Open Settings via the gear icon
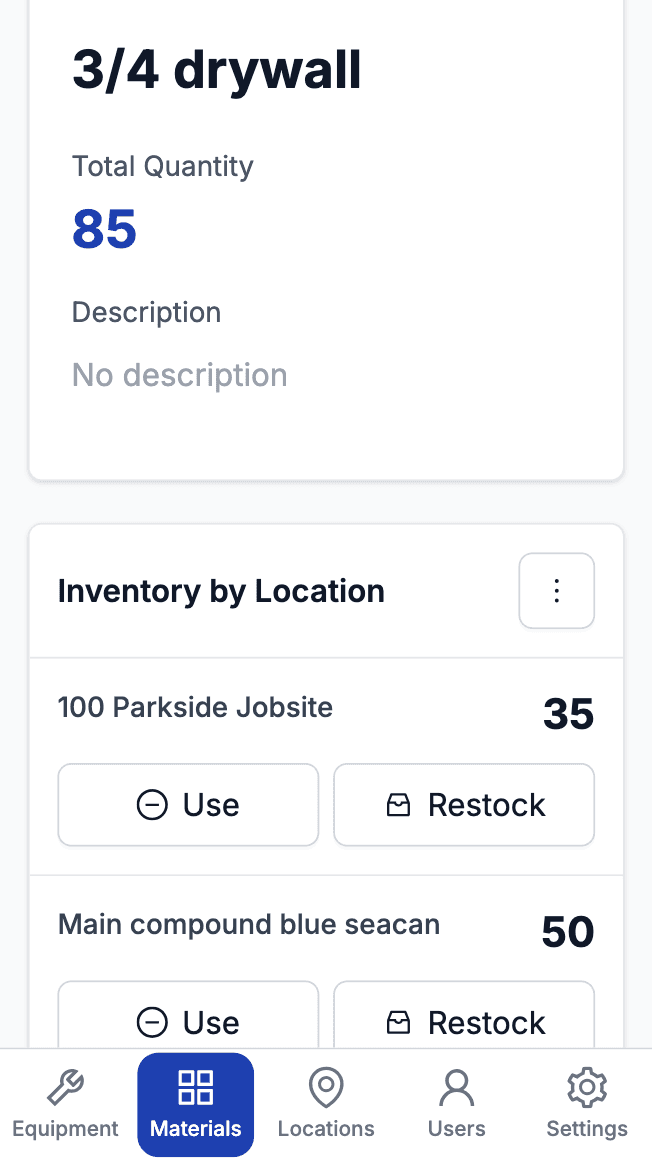Viewport: 652px width, 1160px height. [x=587, y=1087]
